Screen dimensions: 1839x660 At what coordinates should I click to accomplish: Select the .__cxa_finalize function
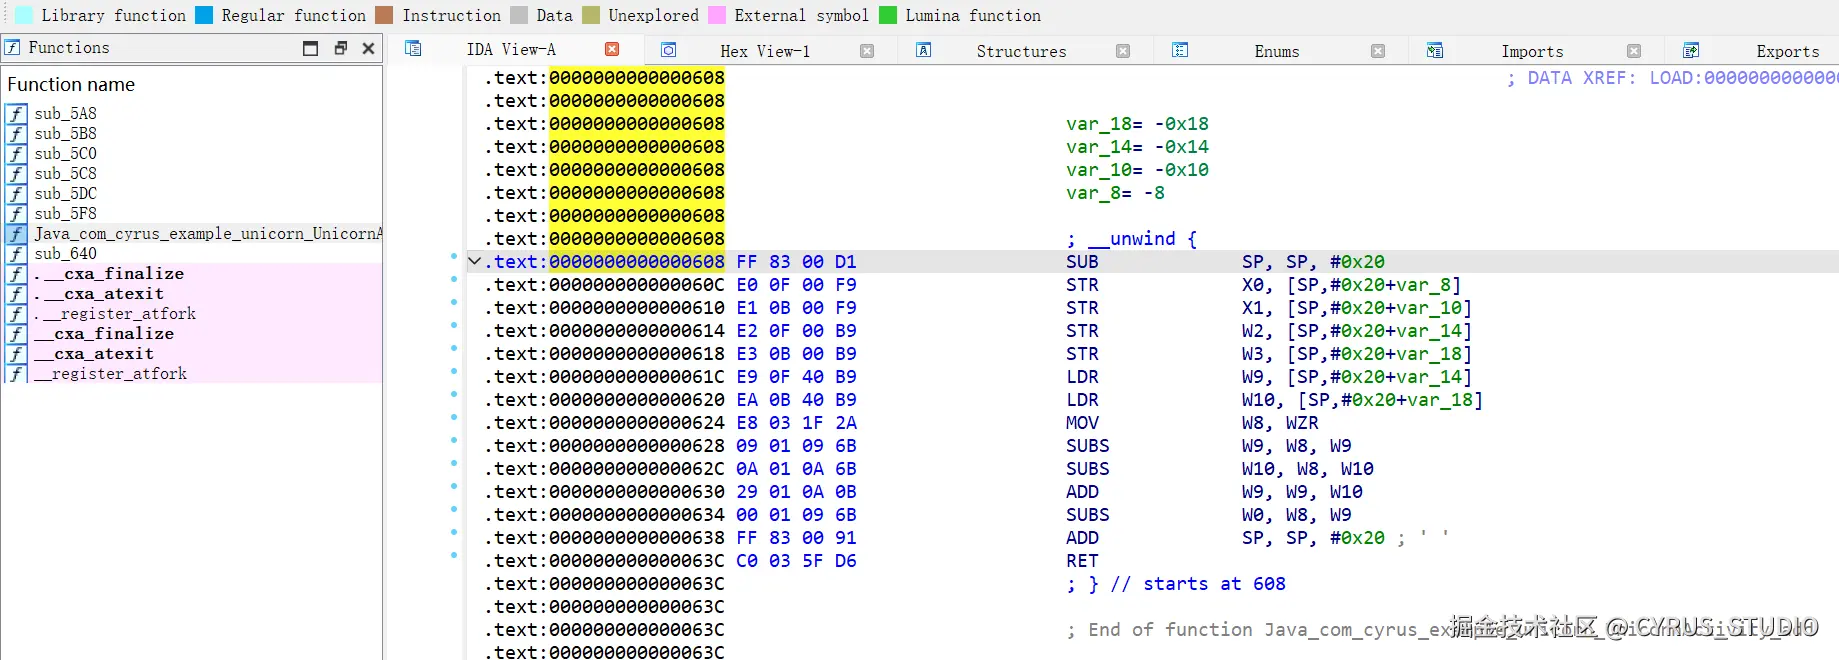tap(109, 274)
